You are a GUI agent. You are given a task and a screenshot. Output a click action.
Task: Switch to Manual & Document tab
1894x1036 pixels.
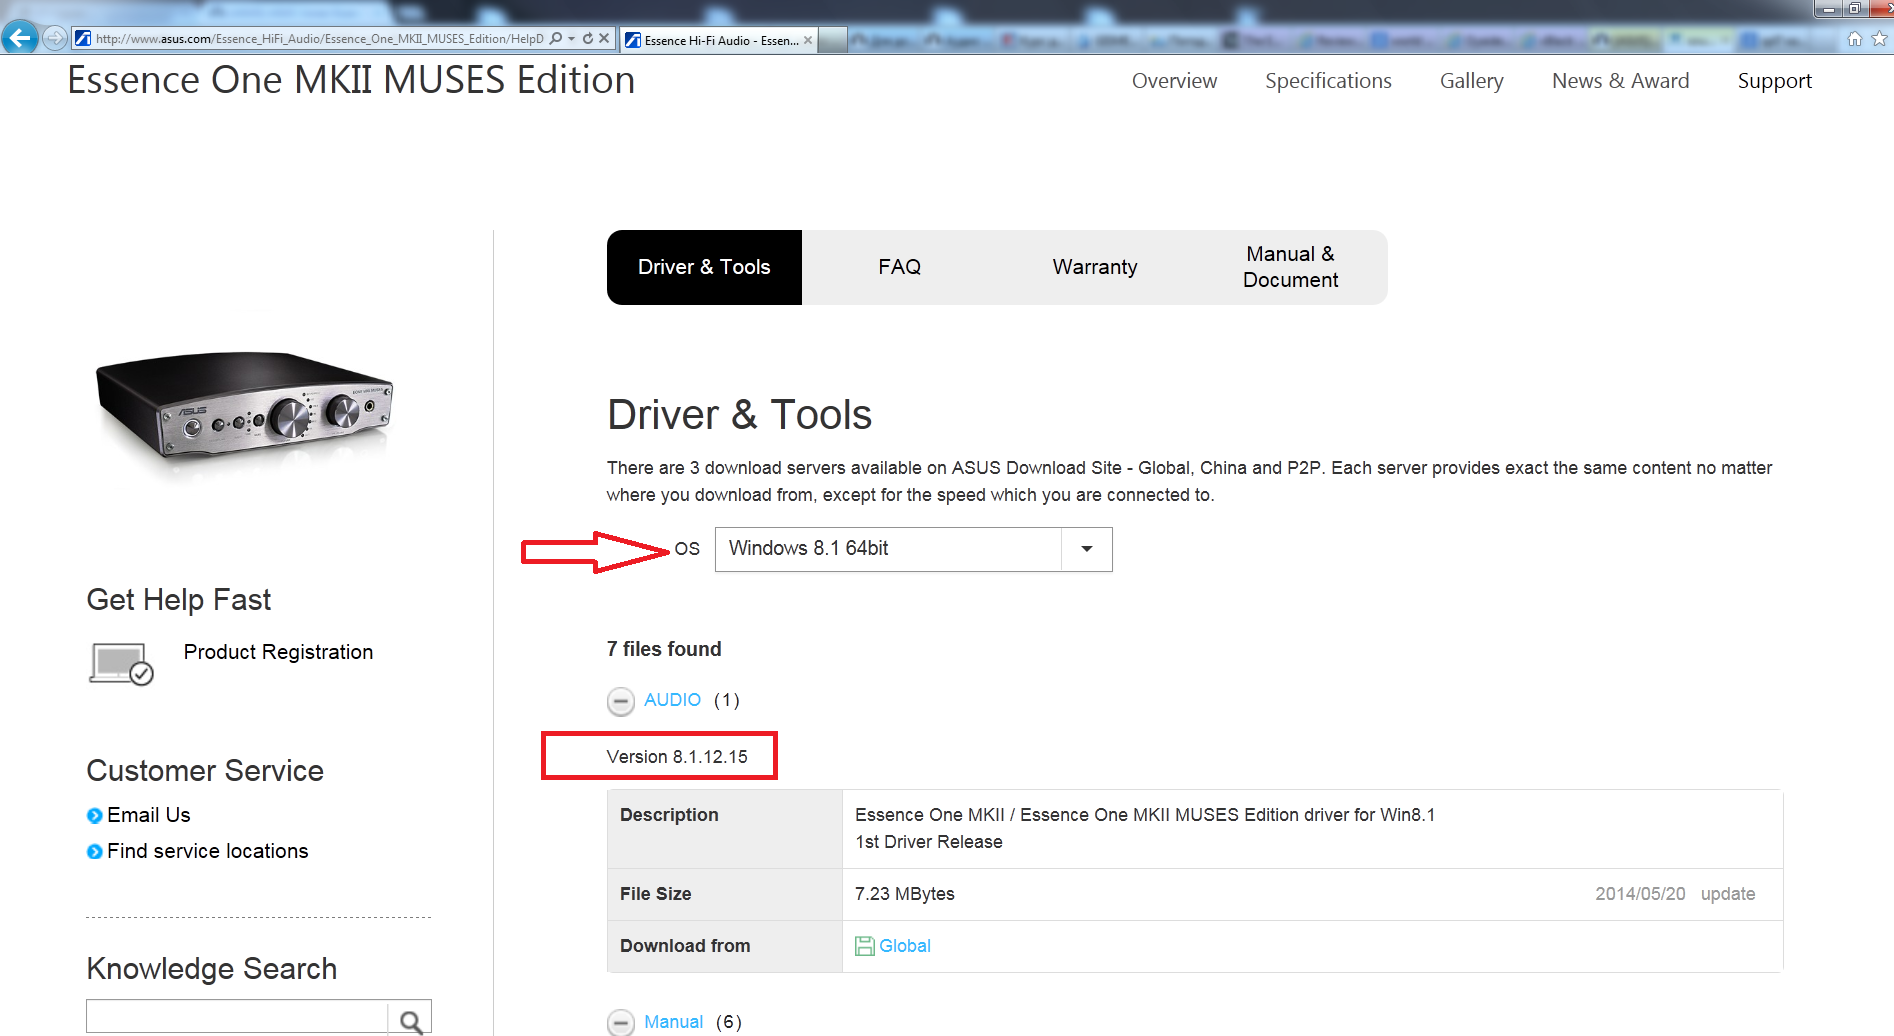point(1290,267)
